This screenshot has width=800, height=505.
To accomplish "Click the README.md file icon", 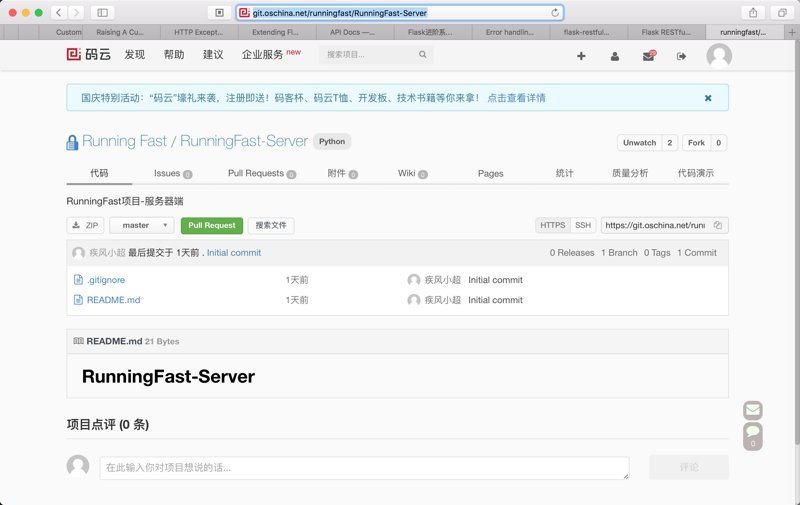I will tap(78, 299).
